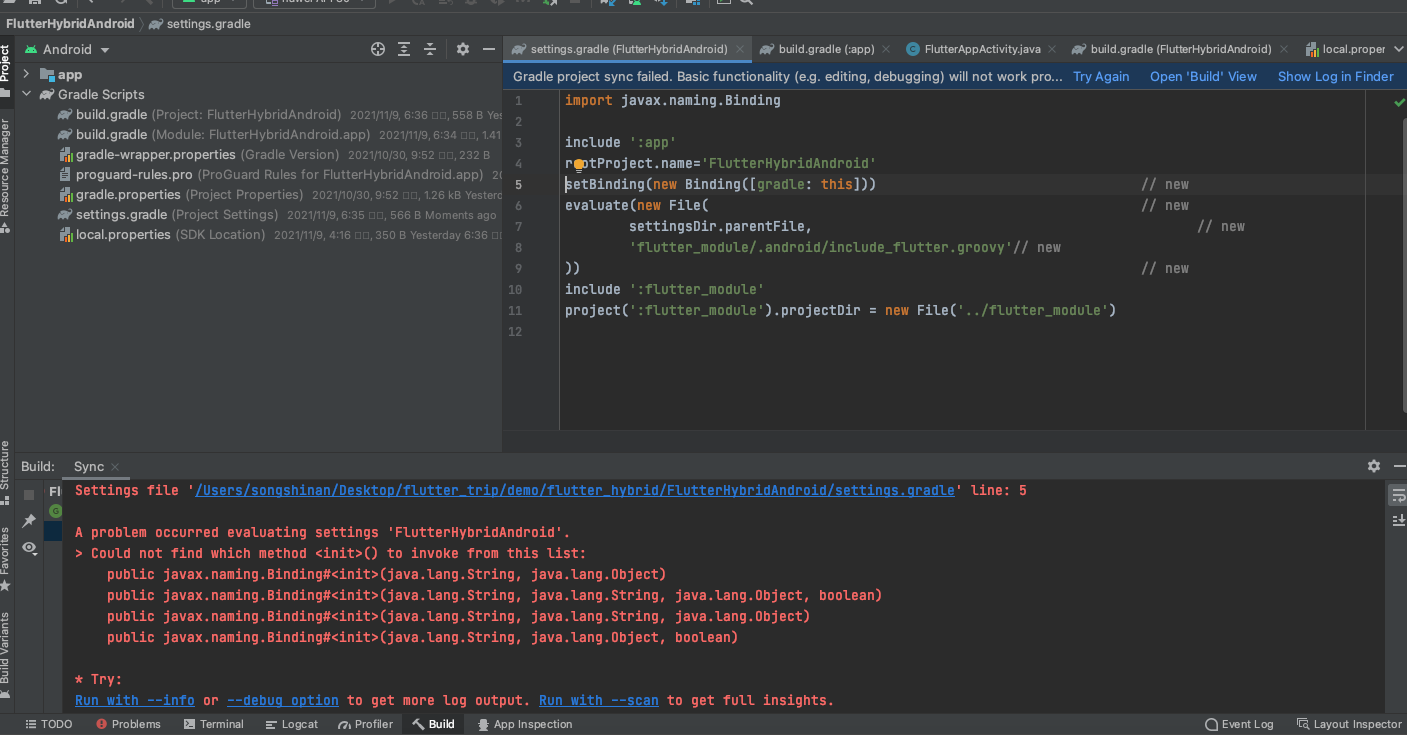Toggle scroll to end of output
This screenshot has height=735, width=1407.
tap(1398, 520)
